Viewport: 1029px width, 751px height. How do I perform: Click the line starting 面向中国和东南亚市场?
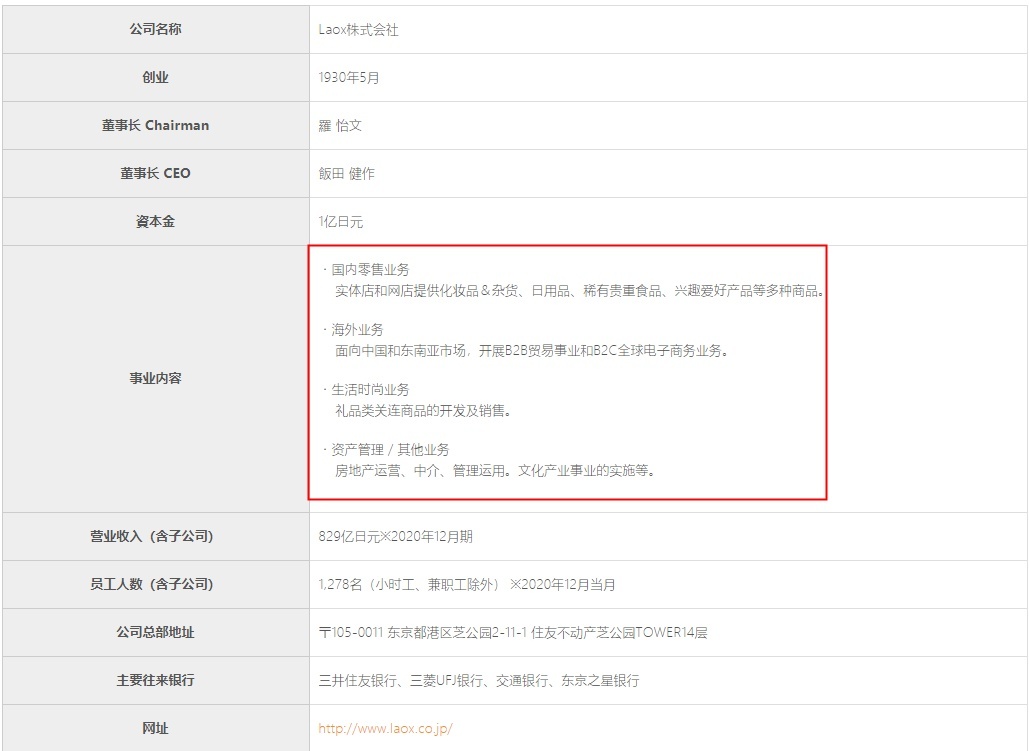(532, 351)
